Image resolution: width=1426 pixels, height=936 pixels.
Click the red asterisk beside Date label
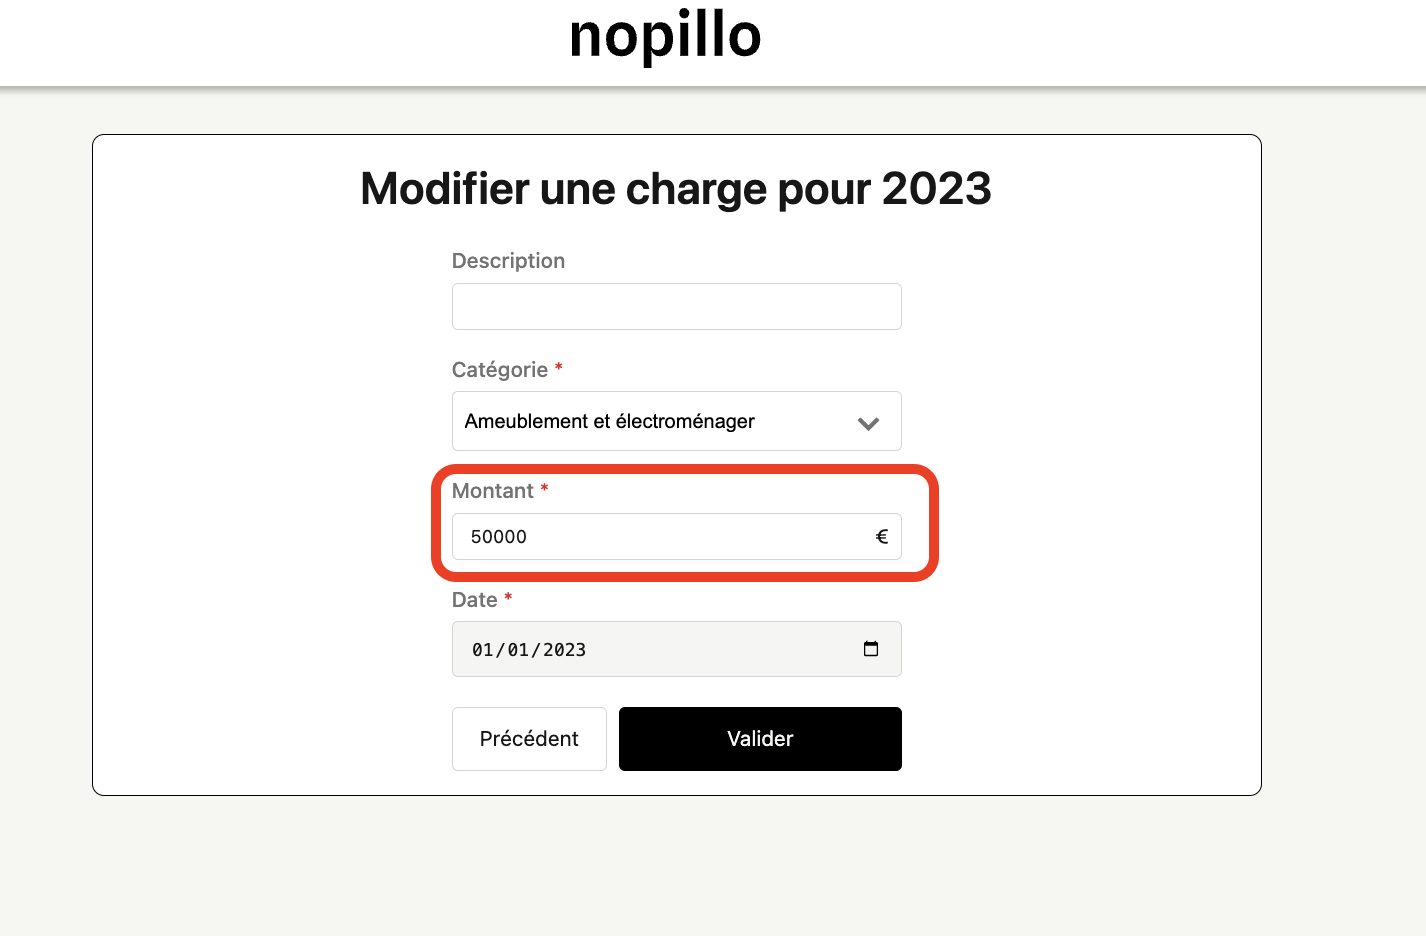click(508, 597)
